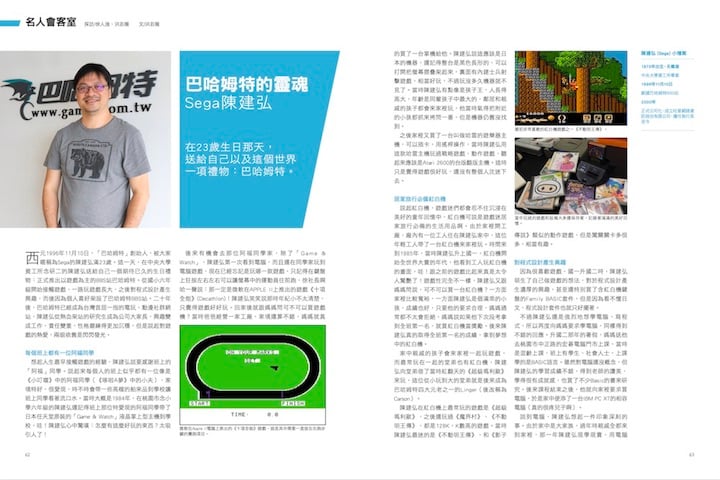Click the photo of game discs and console
This screenshot has height=480, width=720.
tap(571, 176)
